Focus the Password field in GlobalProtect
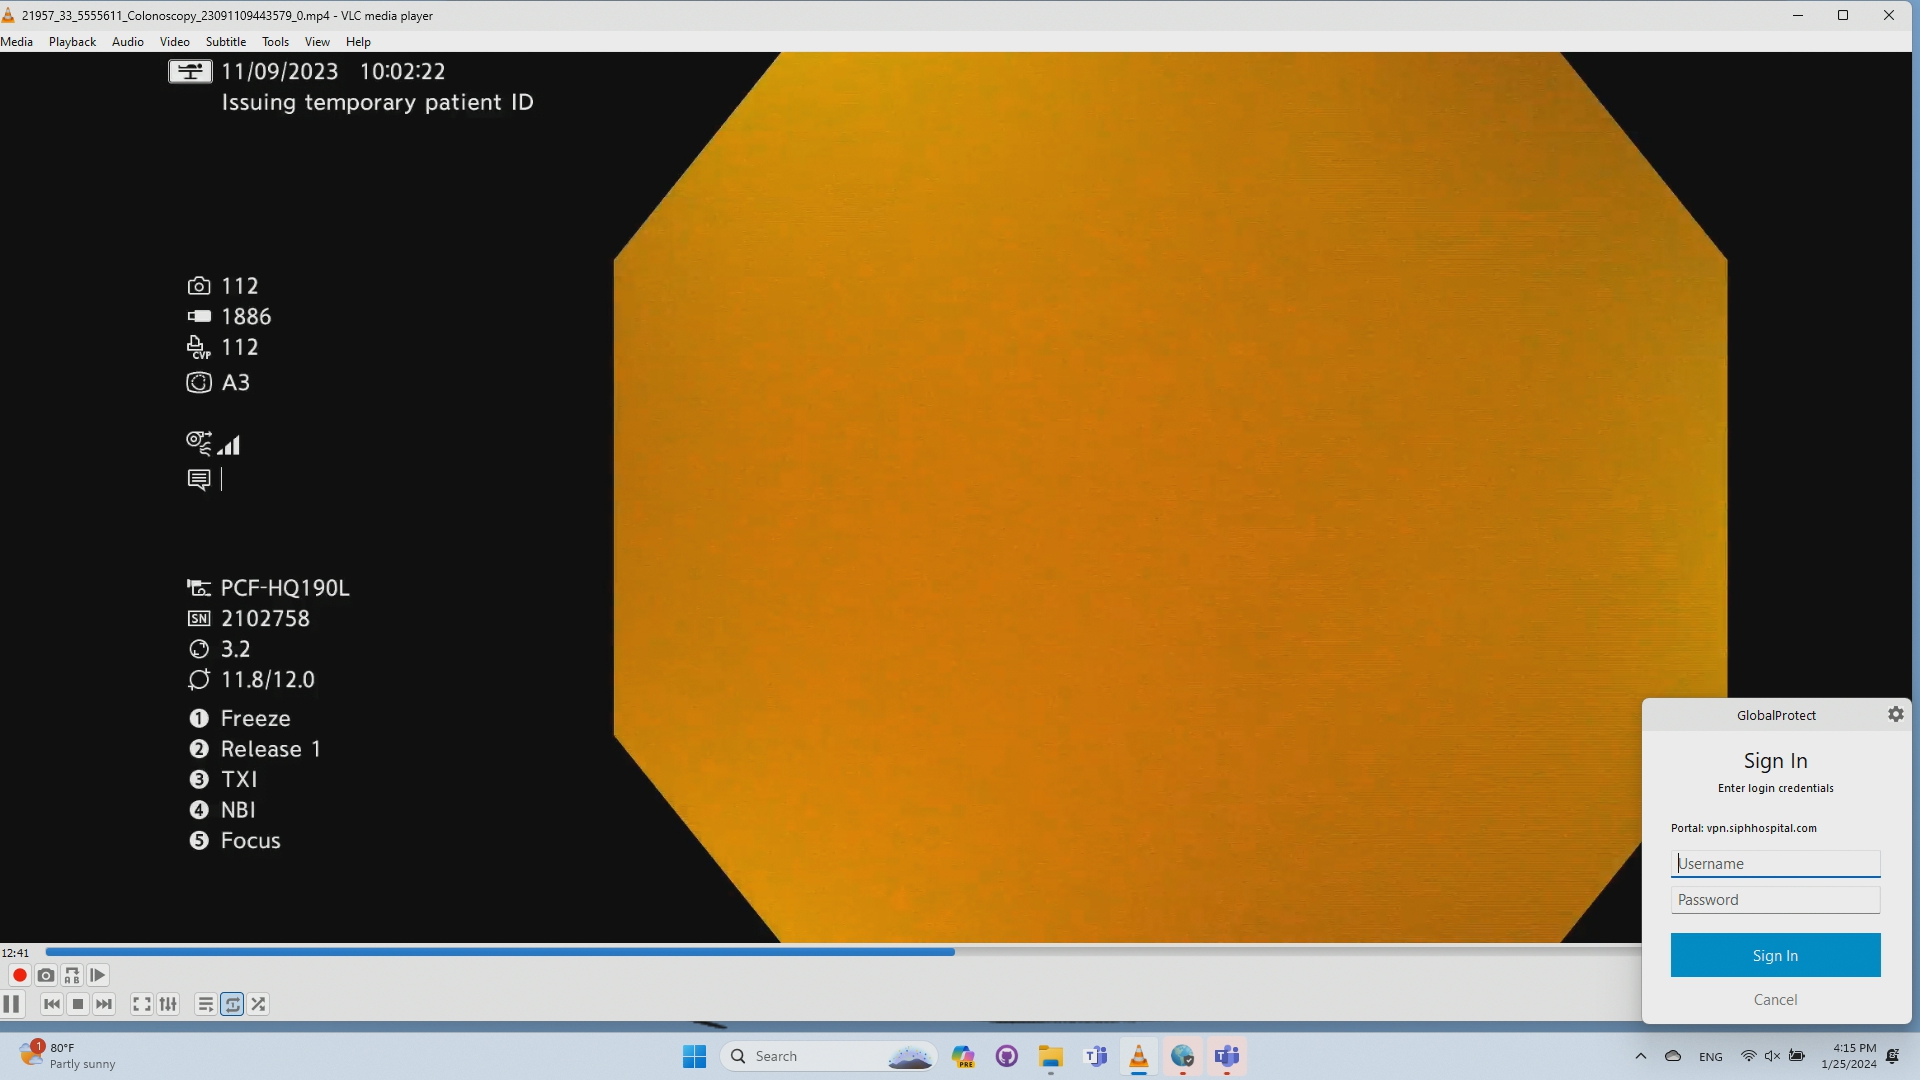The image size is (1920, 1080). (1775, 900)
